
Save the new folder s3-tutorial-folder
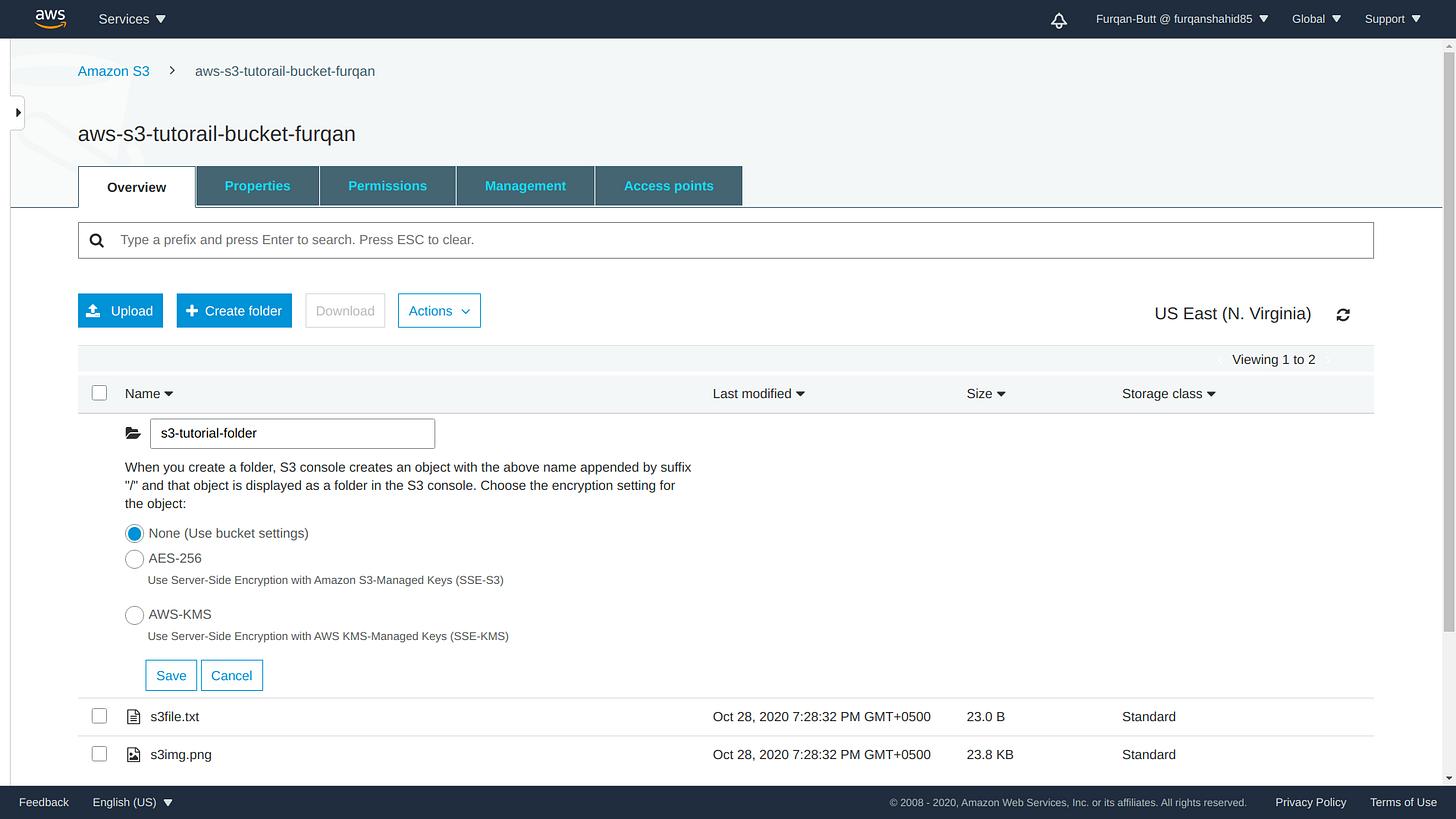point(170,675)
